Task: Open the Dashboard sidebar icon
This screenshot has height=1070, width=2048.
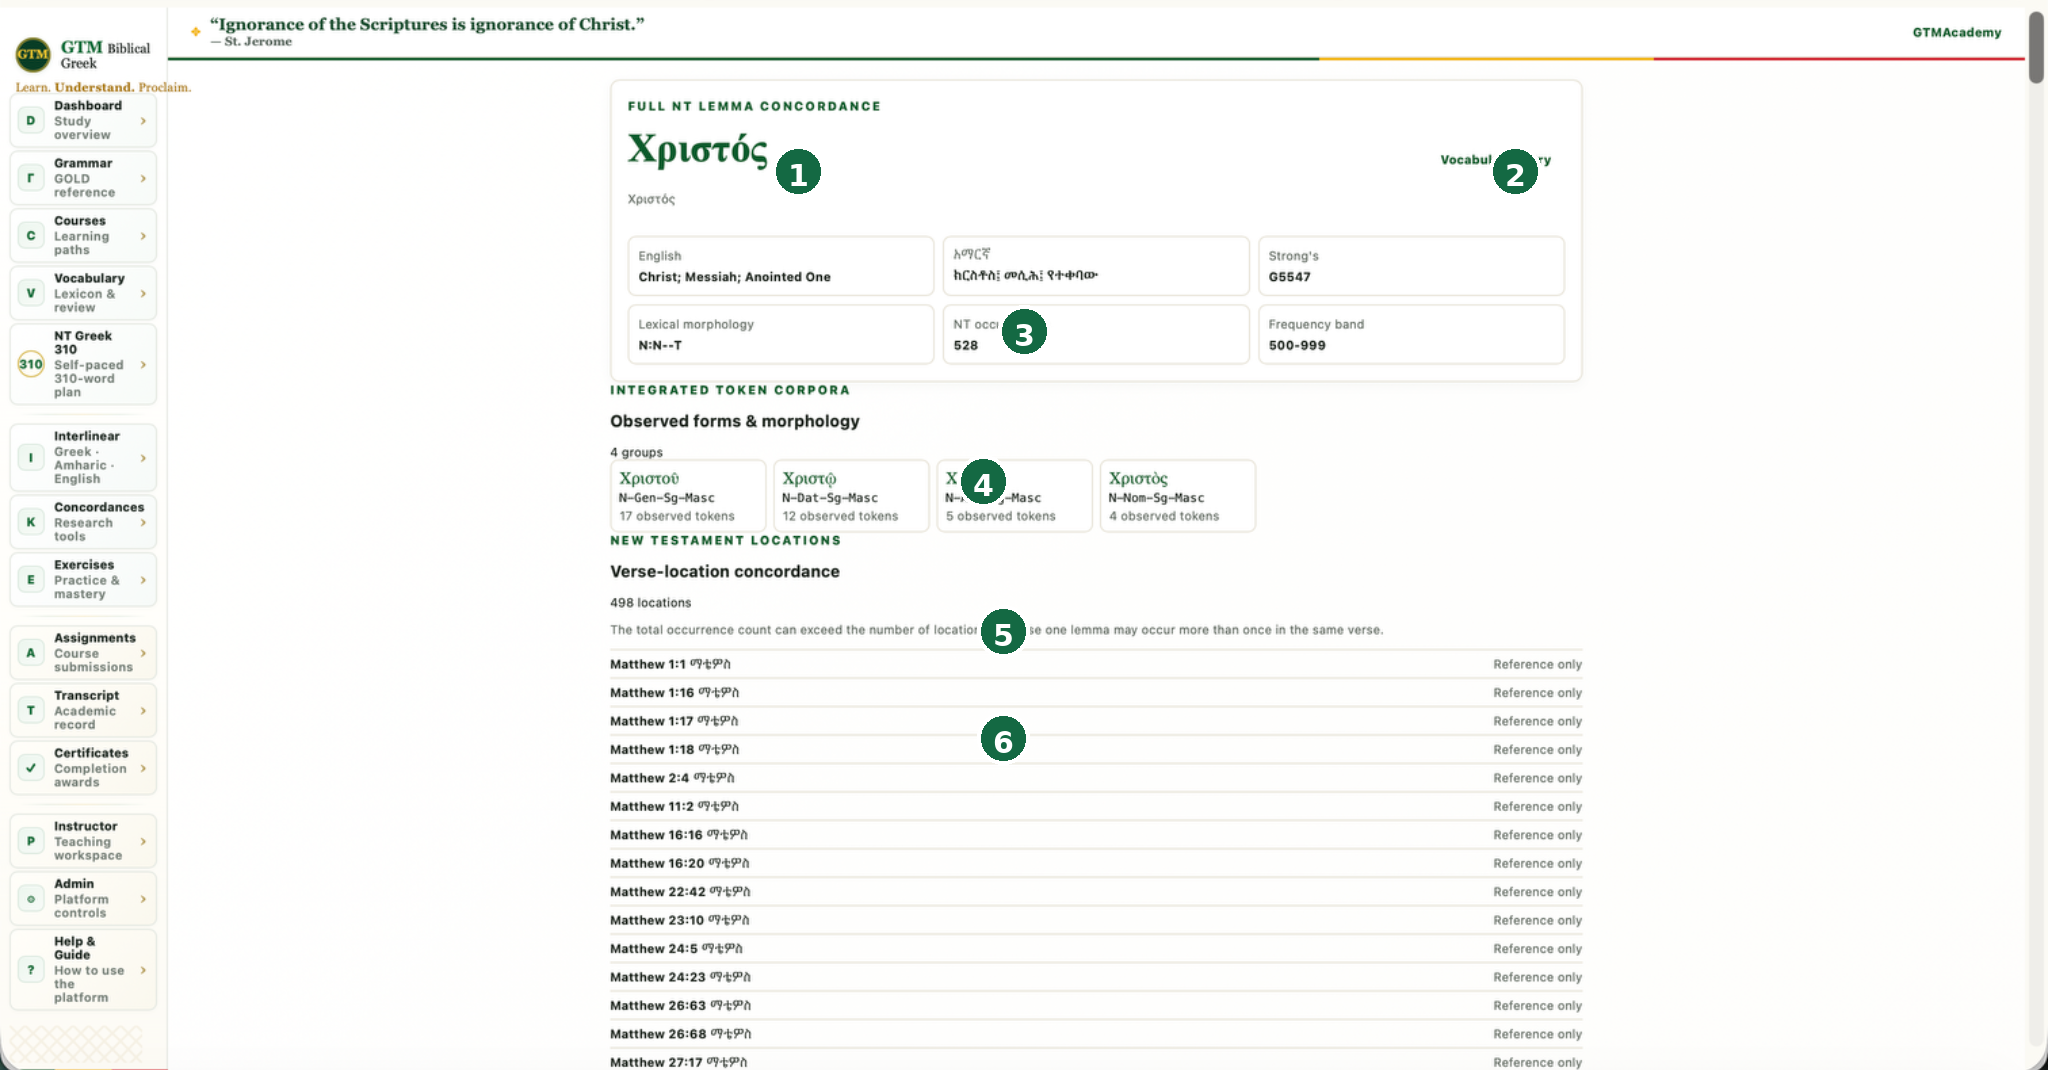Action: [31, 121]
